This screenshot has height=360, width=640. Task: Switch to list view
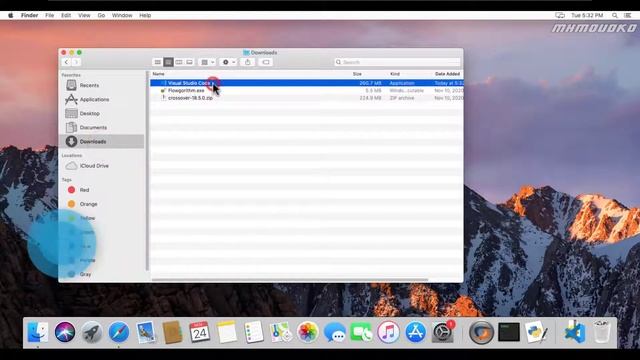tap(168, 62)
